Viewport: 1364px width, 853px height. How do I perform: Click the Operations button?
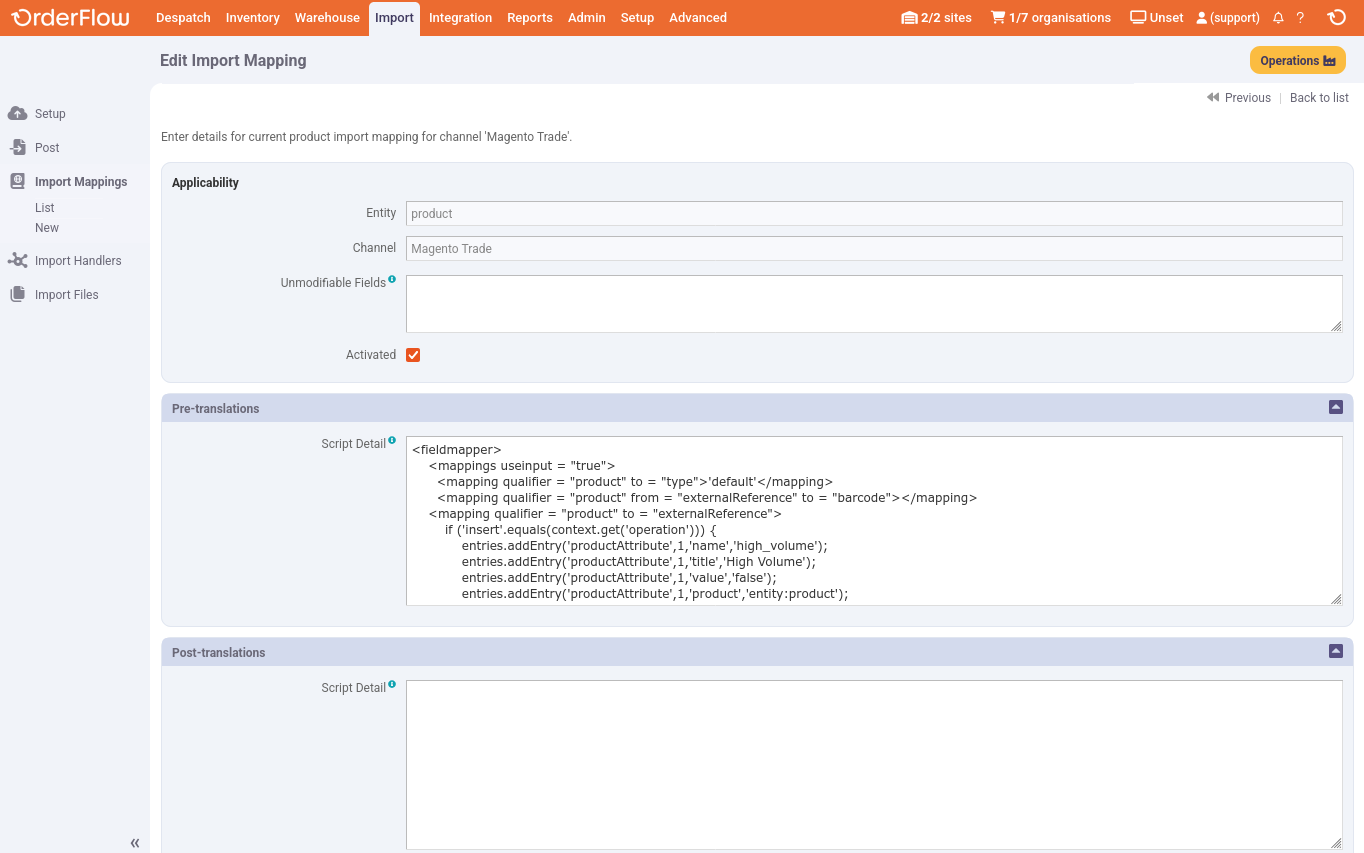tap(1297, 60)
